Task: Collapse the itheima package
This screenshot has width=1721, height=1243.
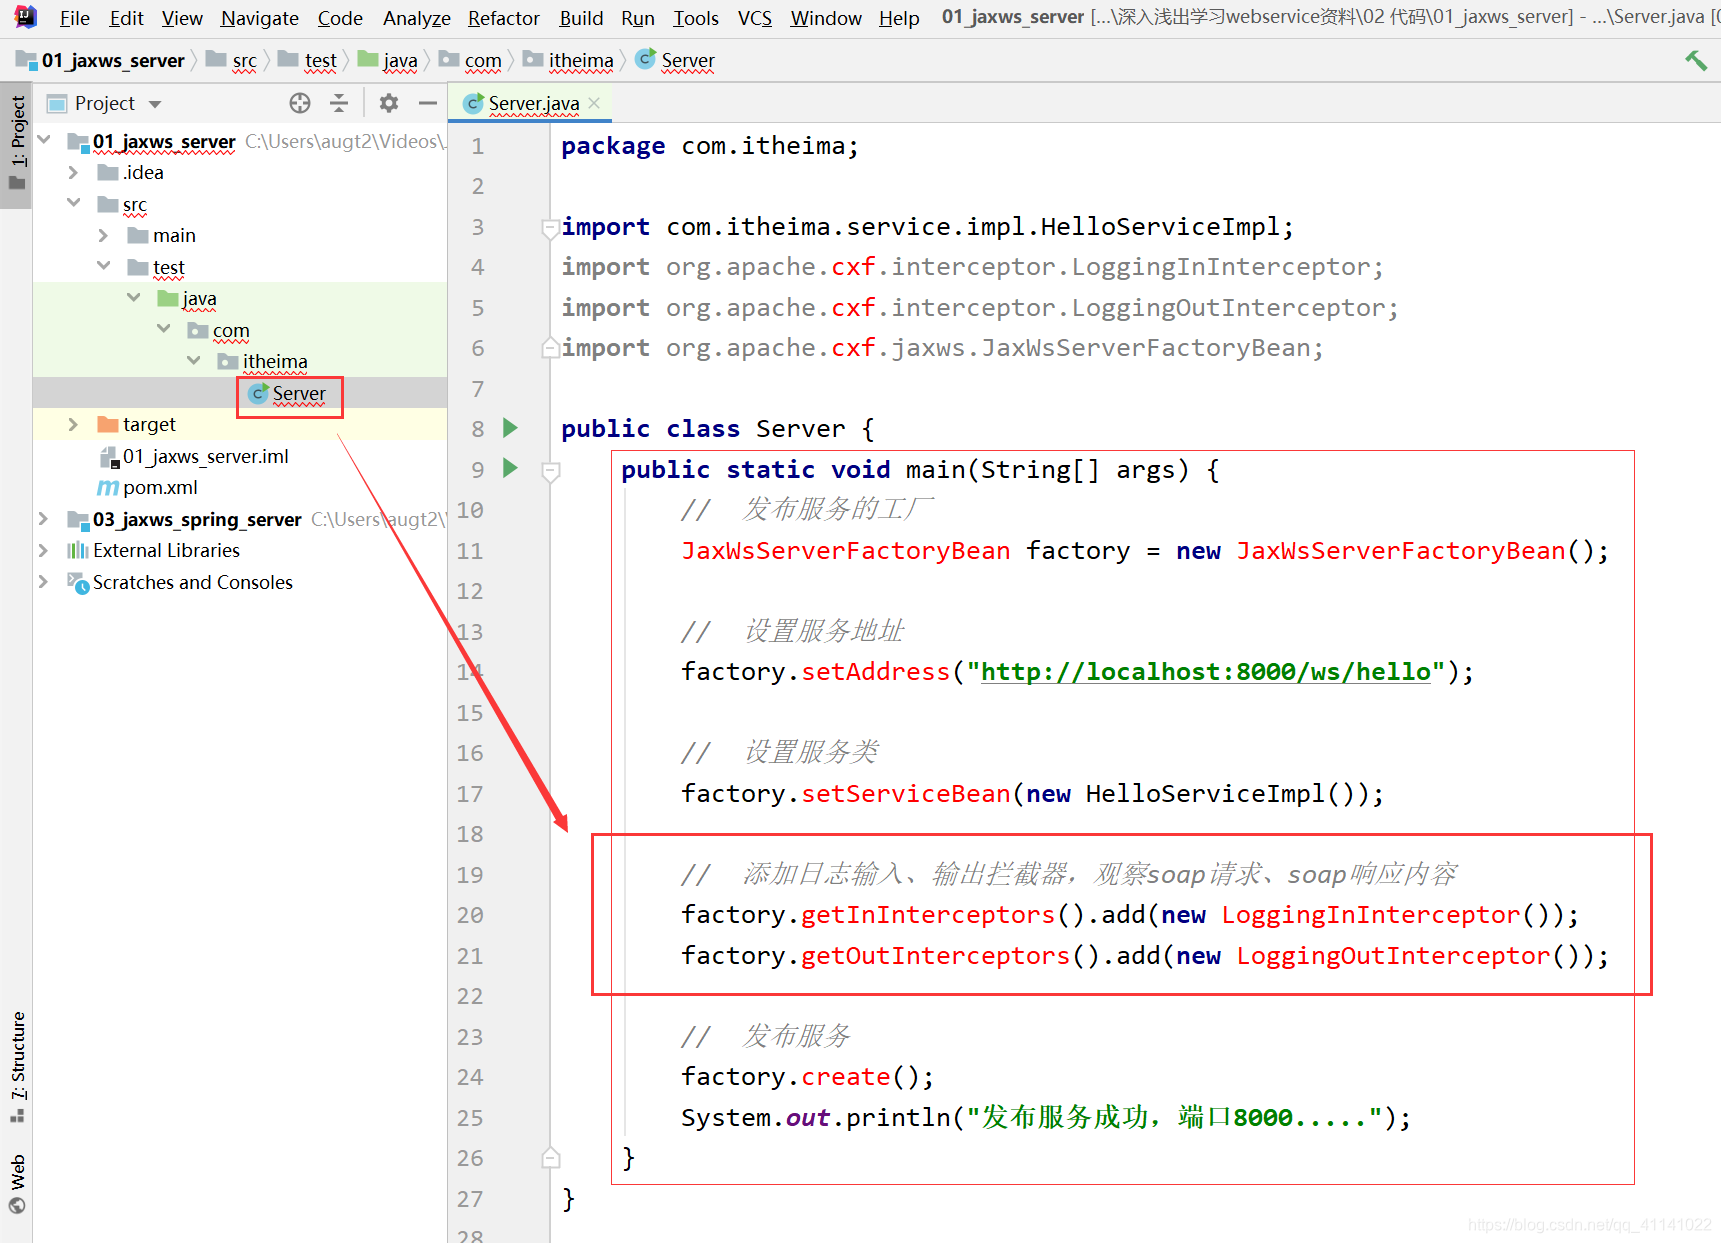Action: tap(193, 360)
